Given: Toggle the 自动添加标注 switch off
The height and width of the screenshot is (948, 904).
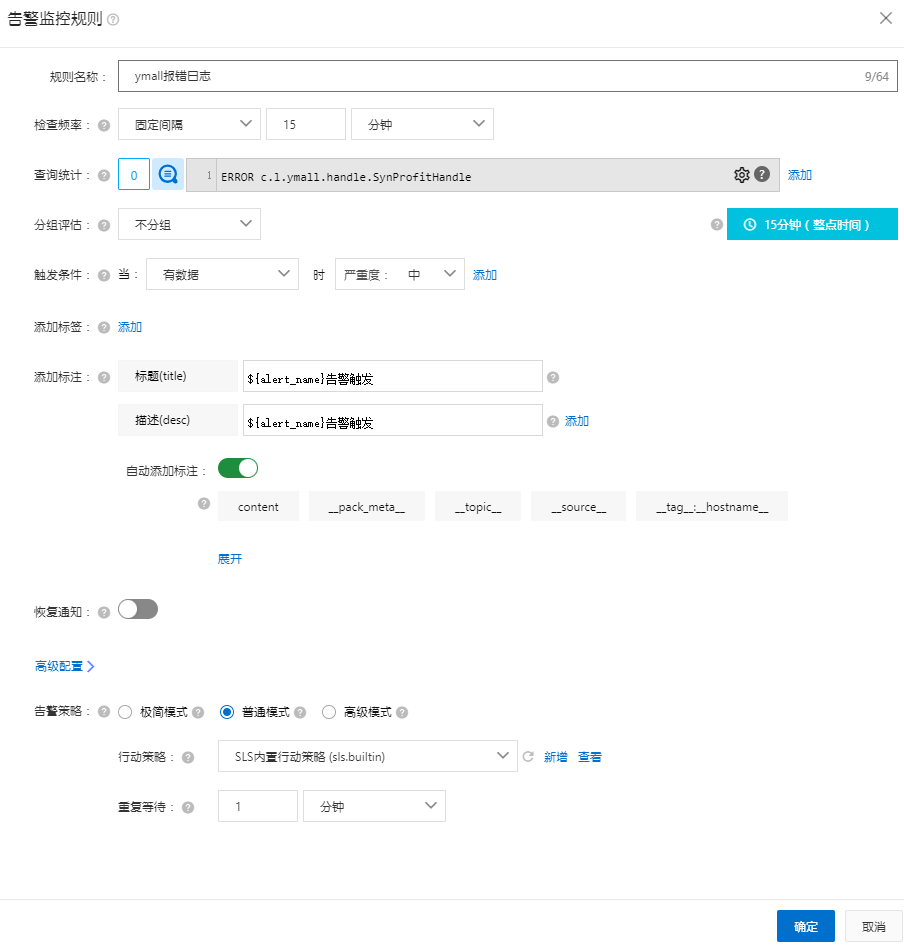Looking at the screenshot, I should click(x=238, y=468).
